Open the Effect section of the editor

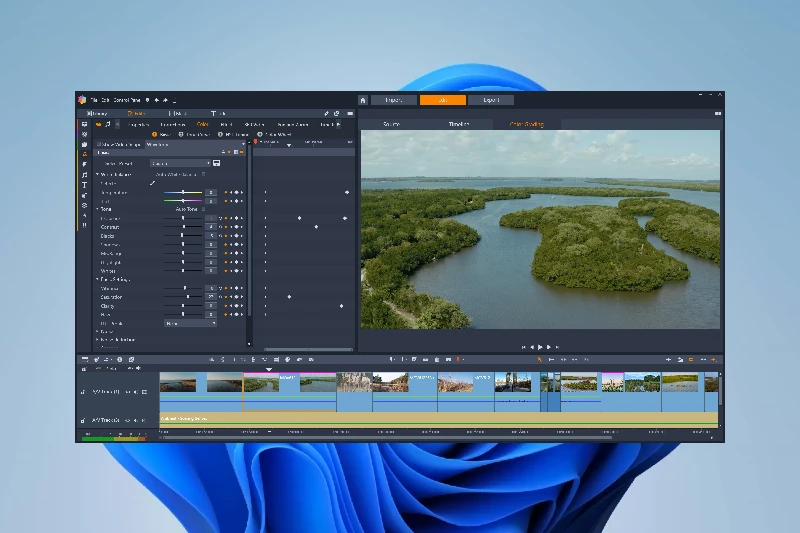coord(226,124)
